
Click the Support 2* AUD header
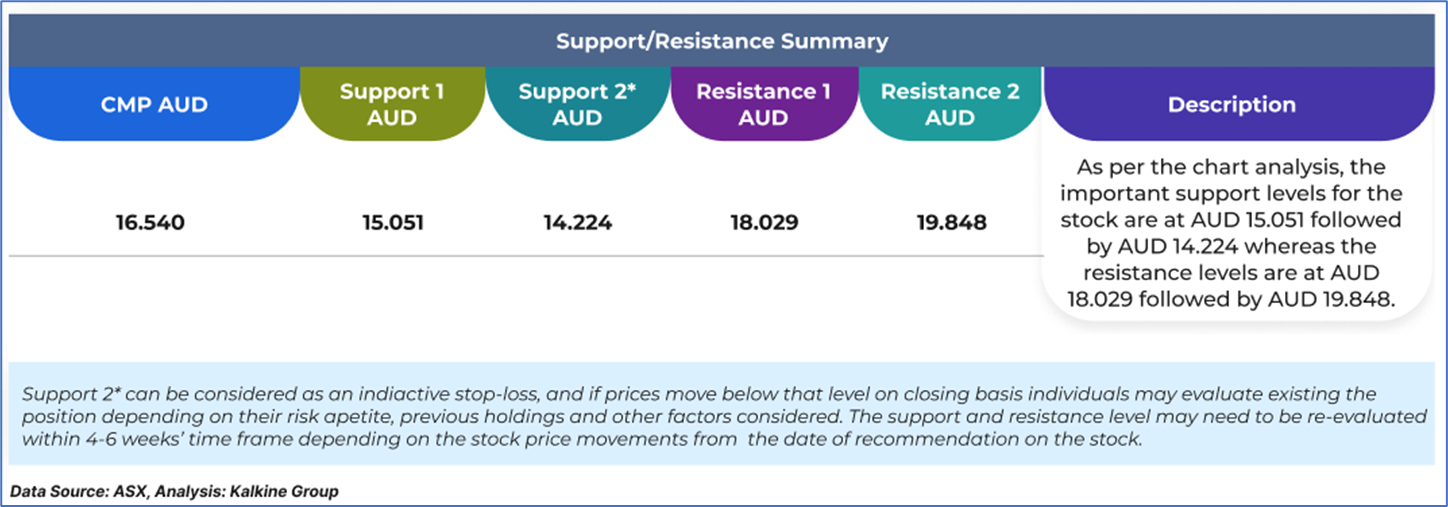[577, 105]
